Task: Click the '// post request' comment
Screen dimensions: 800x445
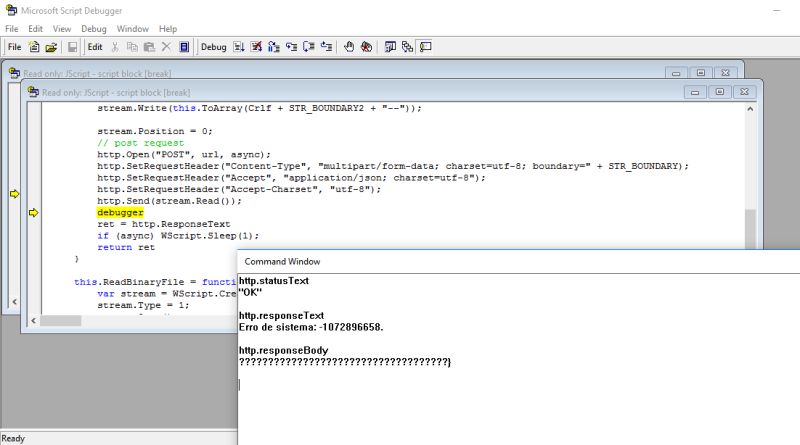Action: 140,143
